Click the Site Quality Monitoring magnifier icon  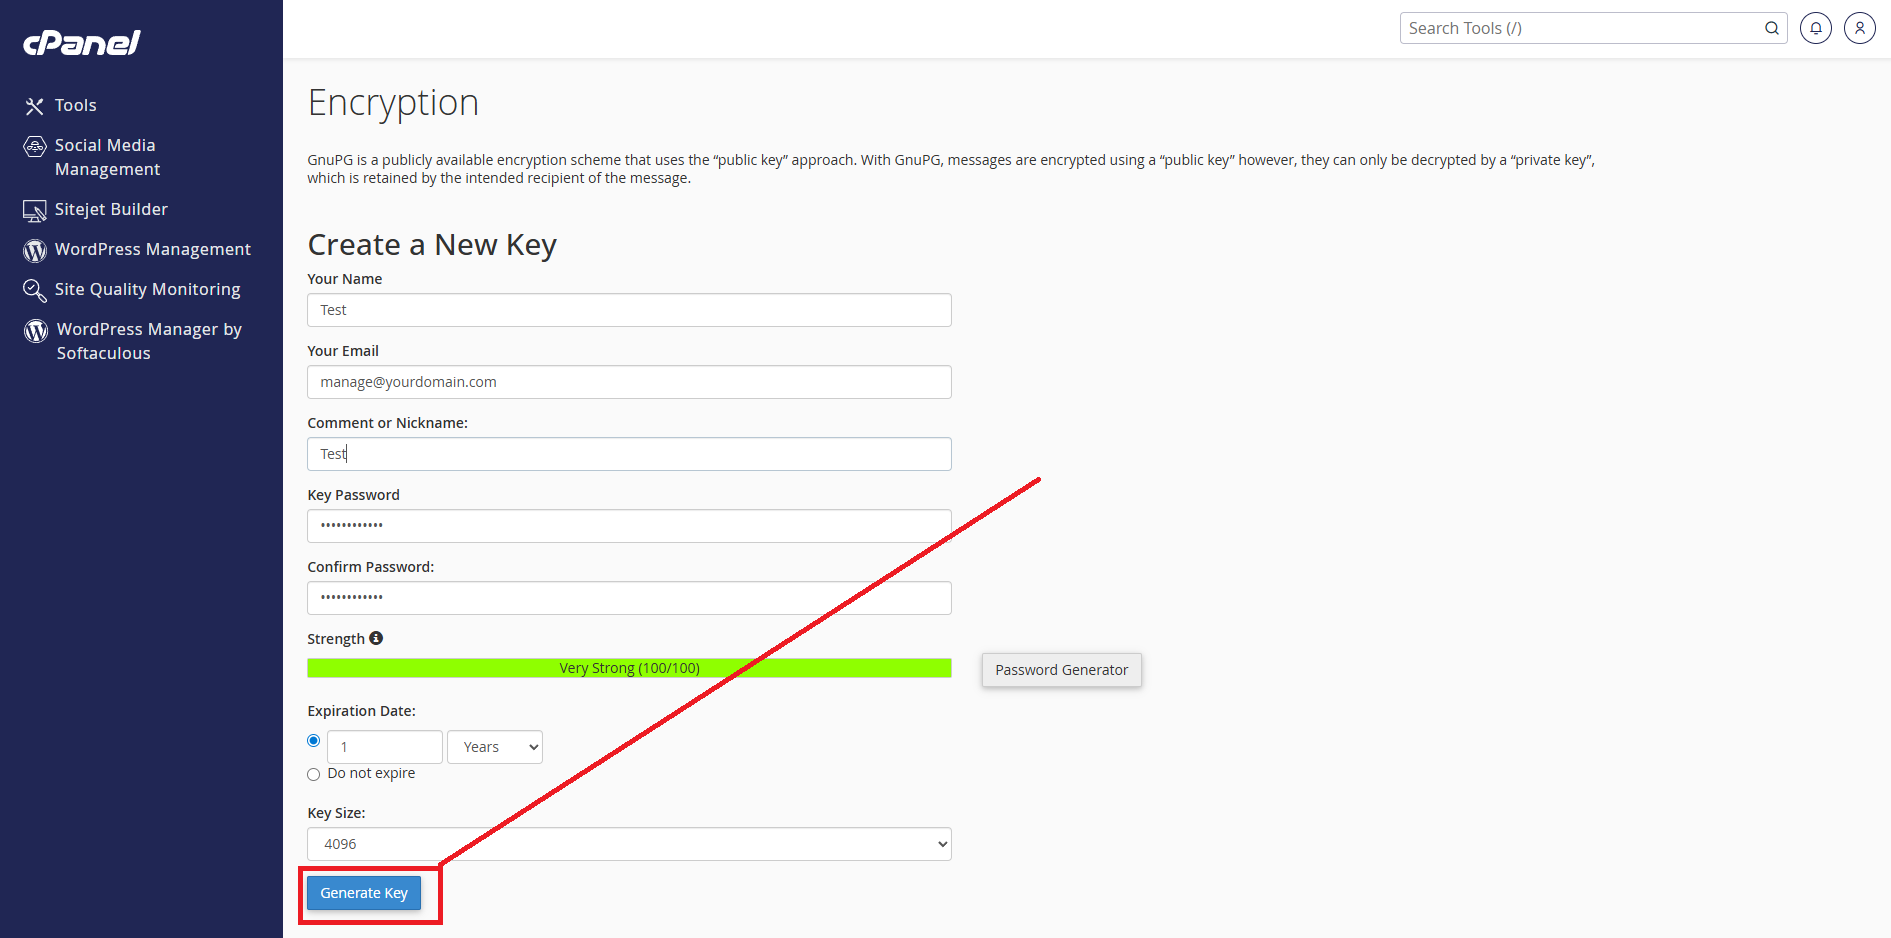tap(35, 290)
